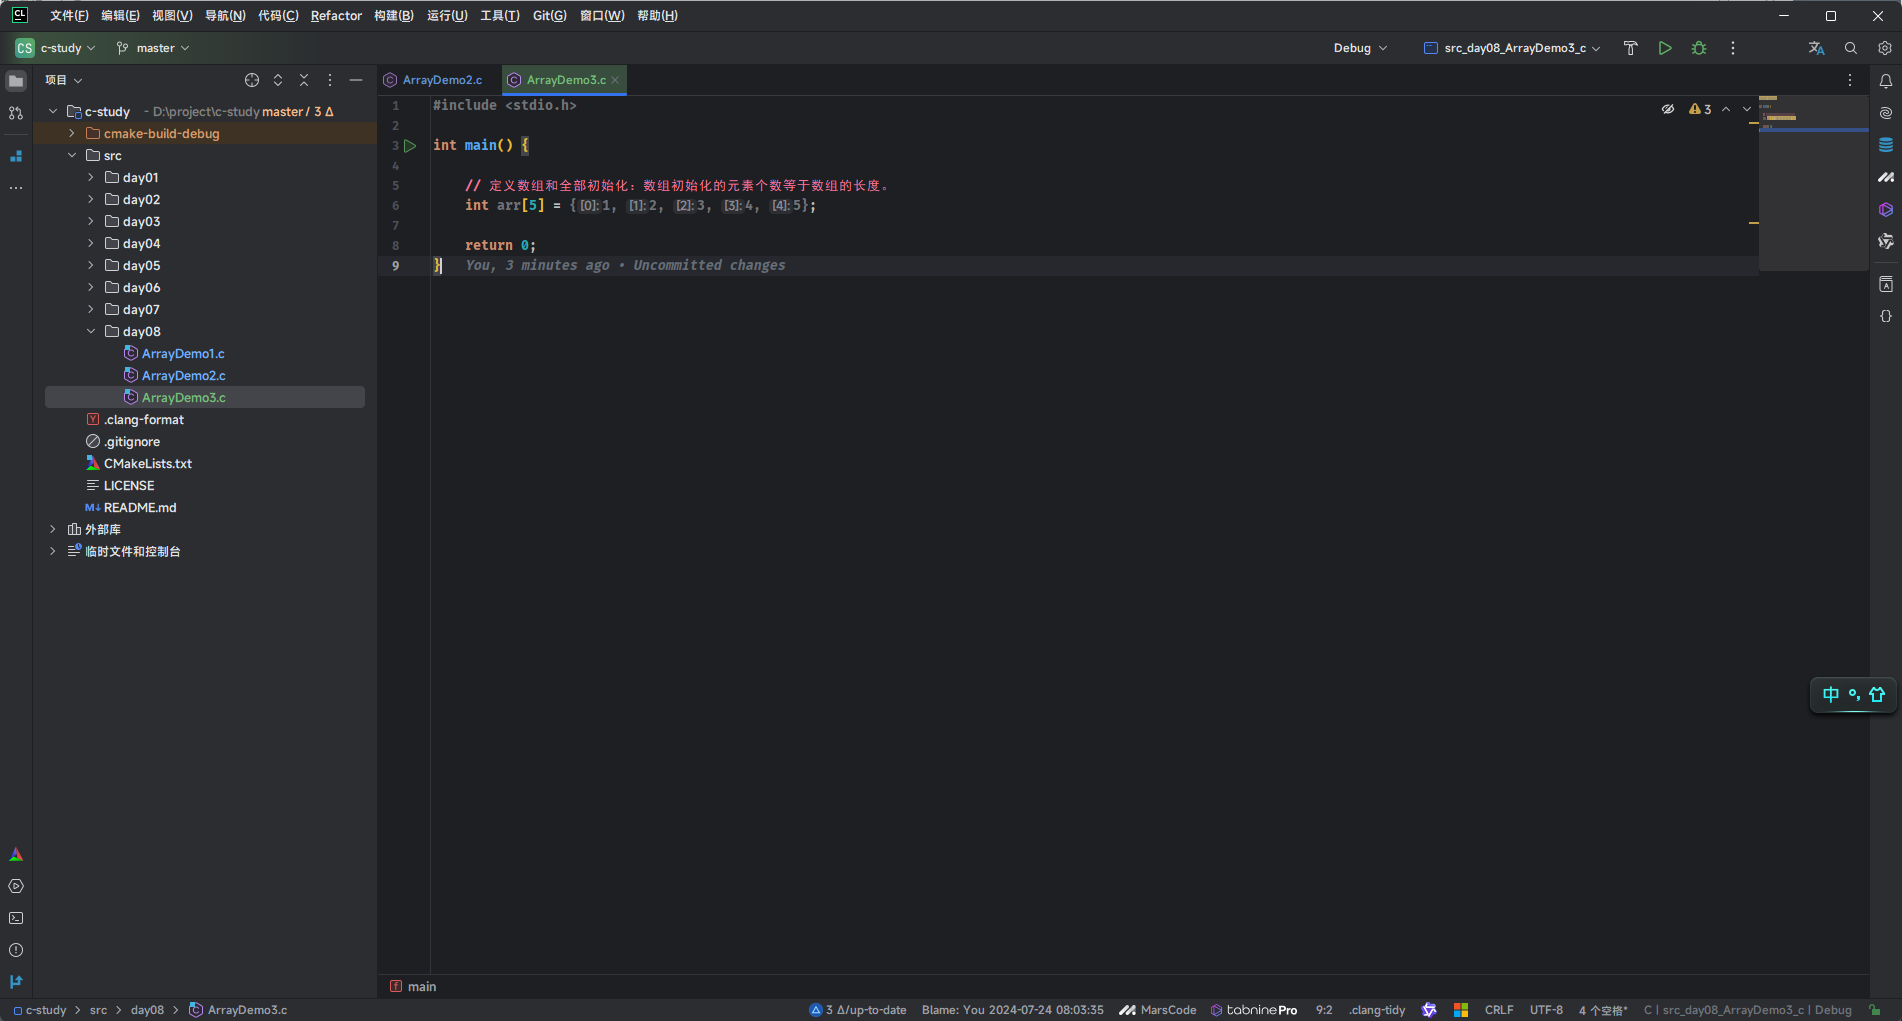Screen dimensions: 1902x1021
Task: Toggle the Project tool window folder button
Action: 16,81
